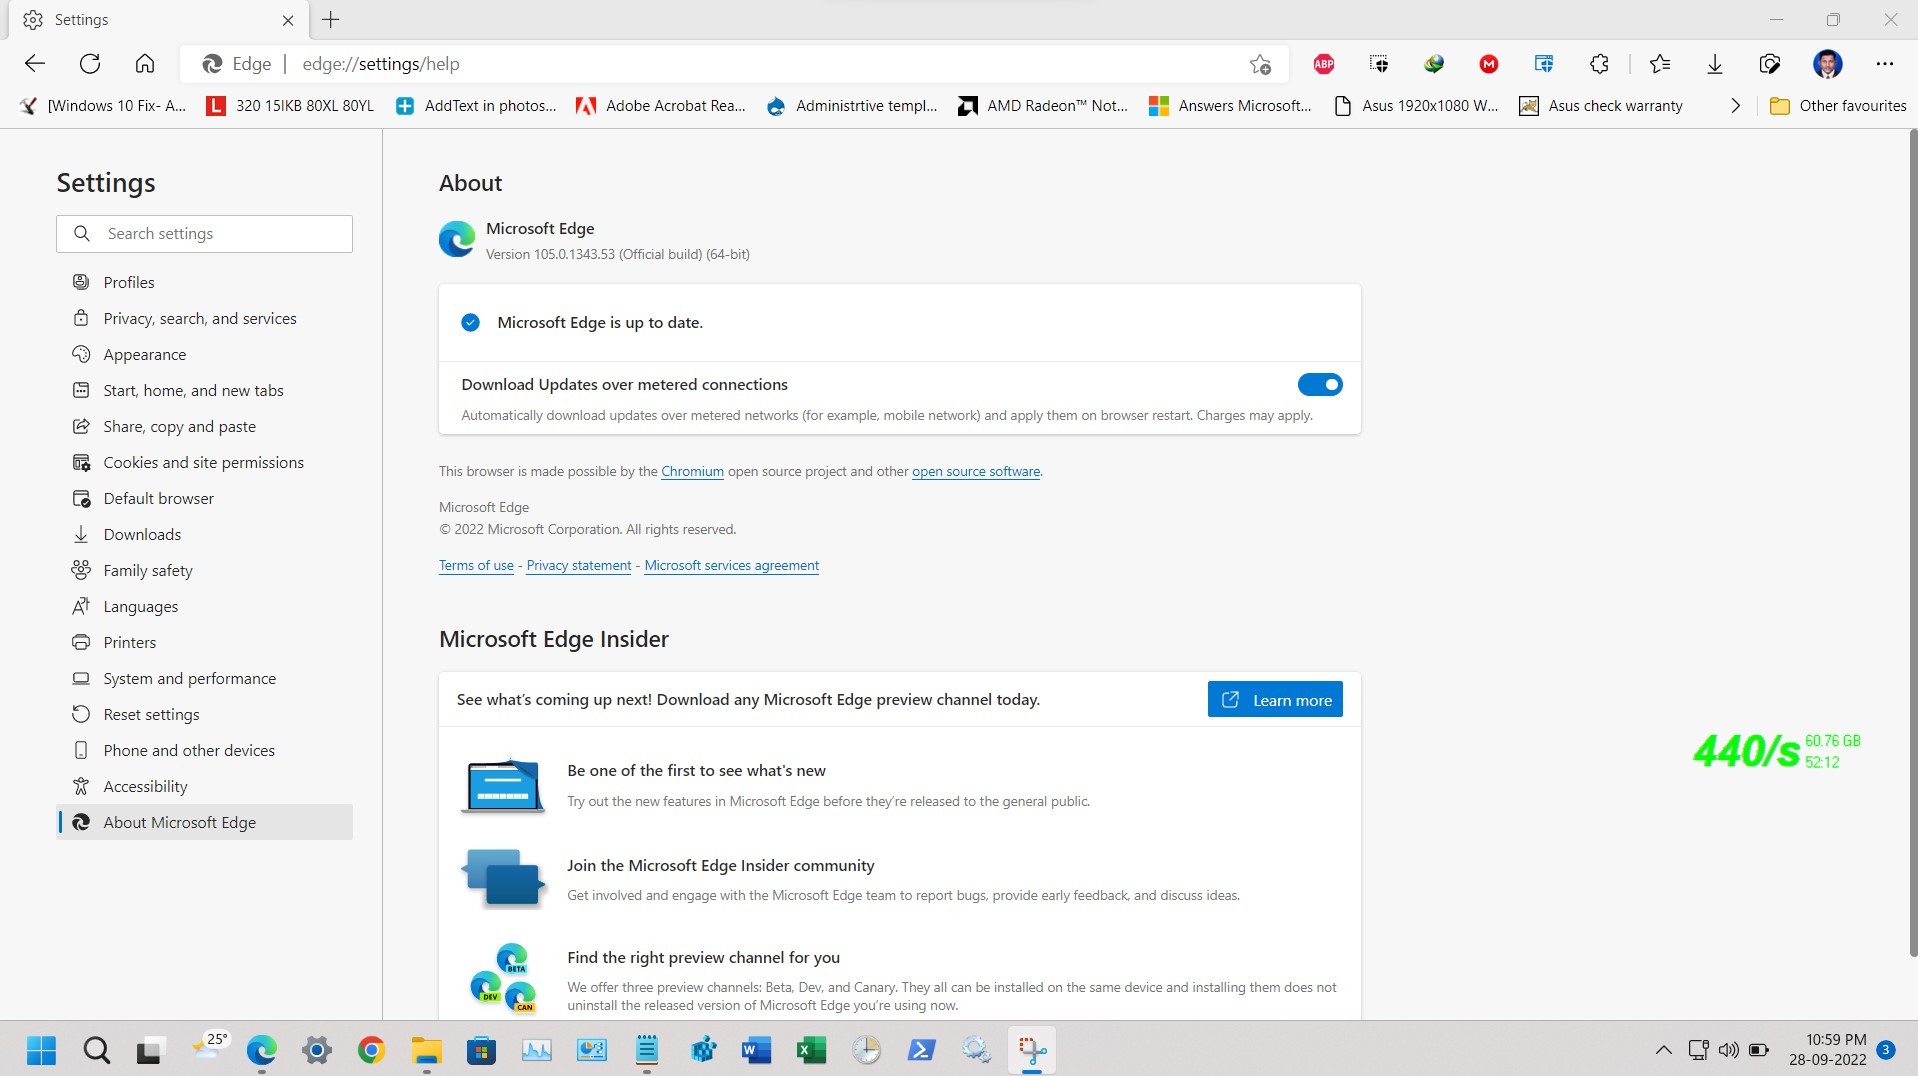Screen dimensions: 1918x1076
Task: Close the Settings tab
Action: [288, 20]
